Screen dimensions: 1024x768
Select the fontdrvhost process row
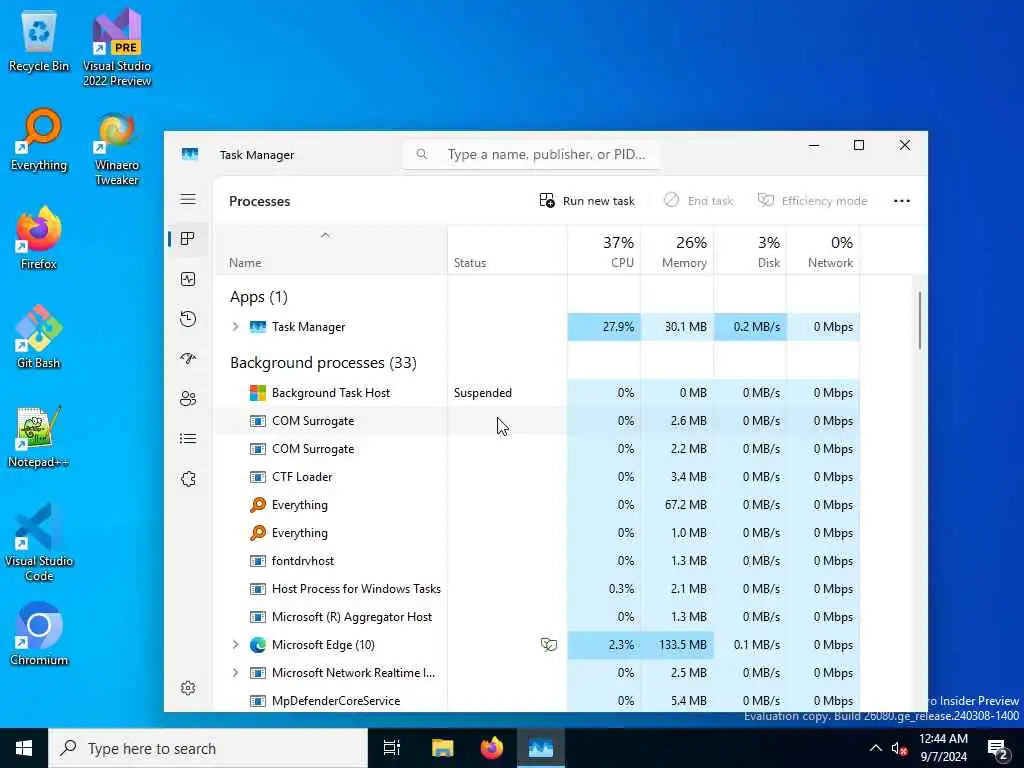(x=537, y=561)
